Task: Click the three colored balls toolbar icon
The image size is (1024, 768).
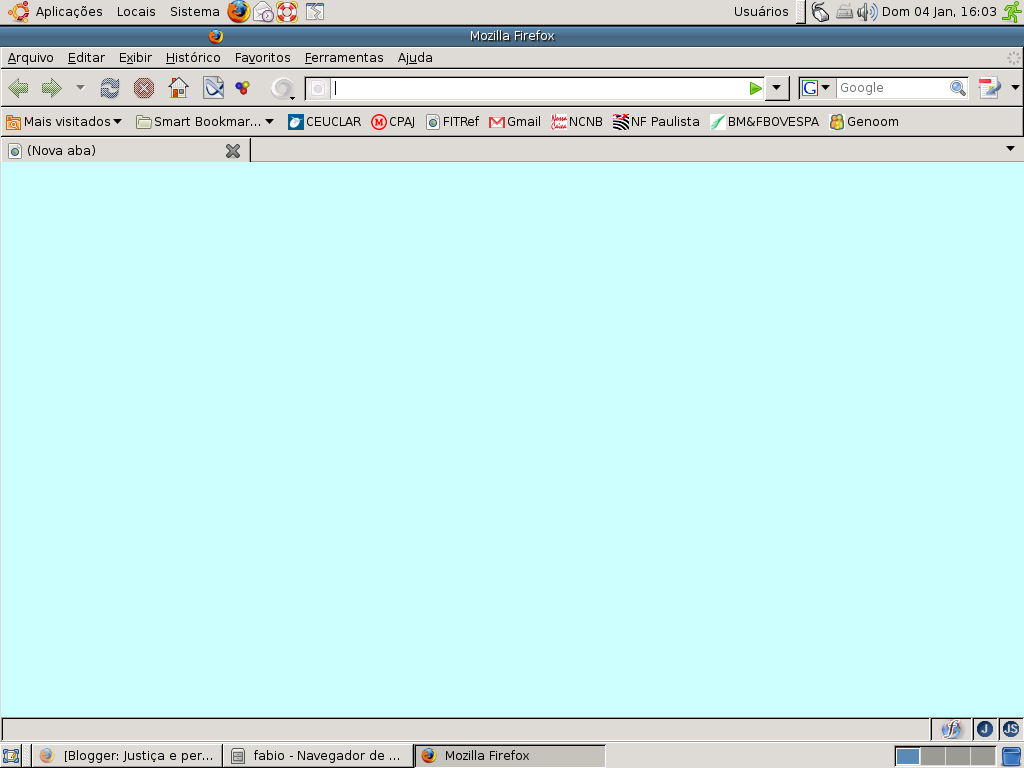Action: coord(243,88)
